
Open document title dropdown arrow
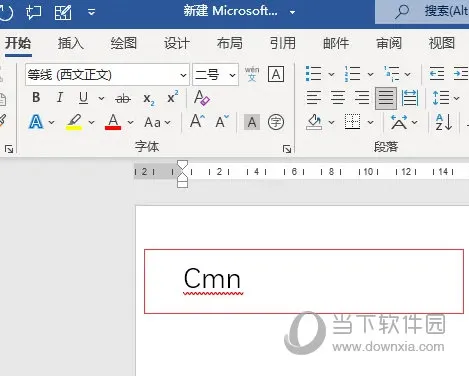(x=292, y=12)
